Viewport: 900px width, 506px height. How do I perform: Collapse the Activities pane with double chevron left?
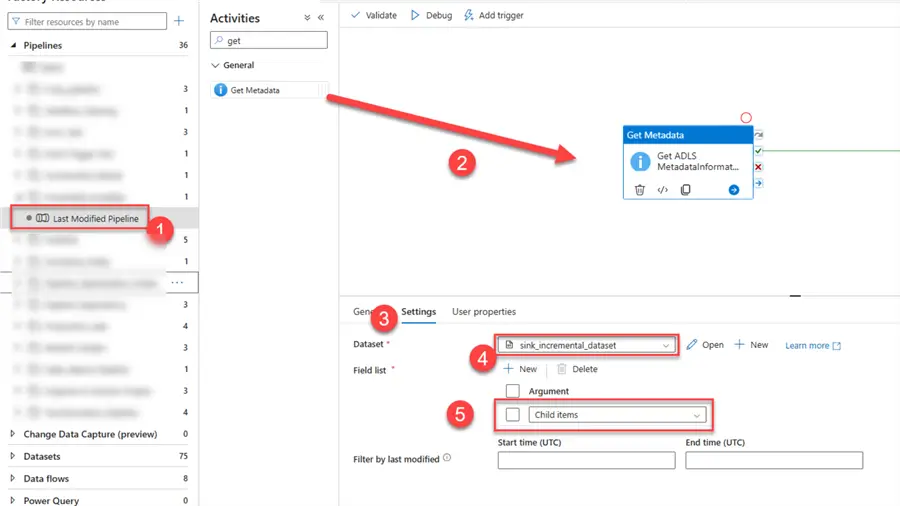click(320, 18)
